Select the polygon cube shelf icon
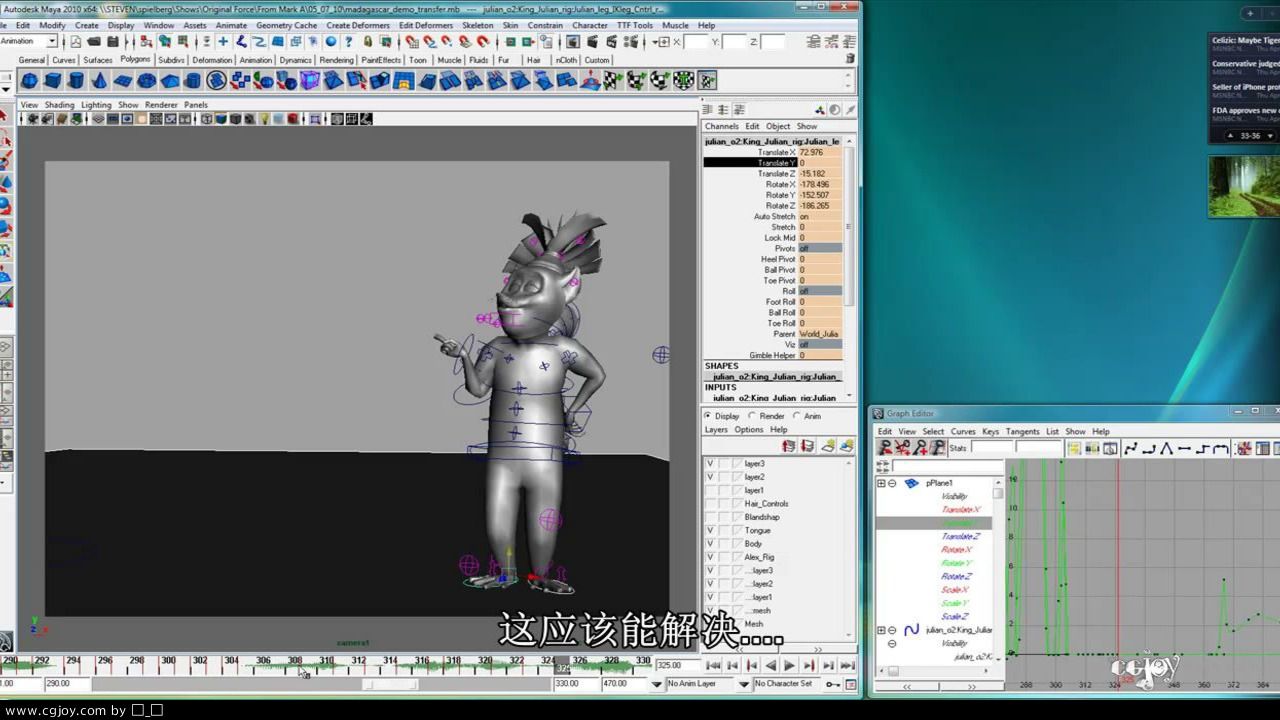Screen dimensions: 1280x720 (x=53, y=81)
